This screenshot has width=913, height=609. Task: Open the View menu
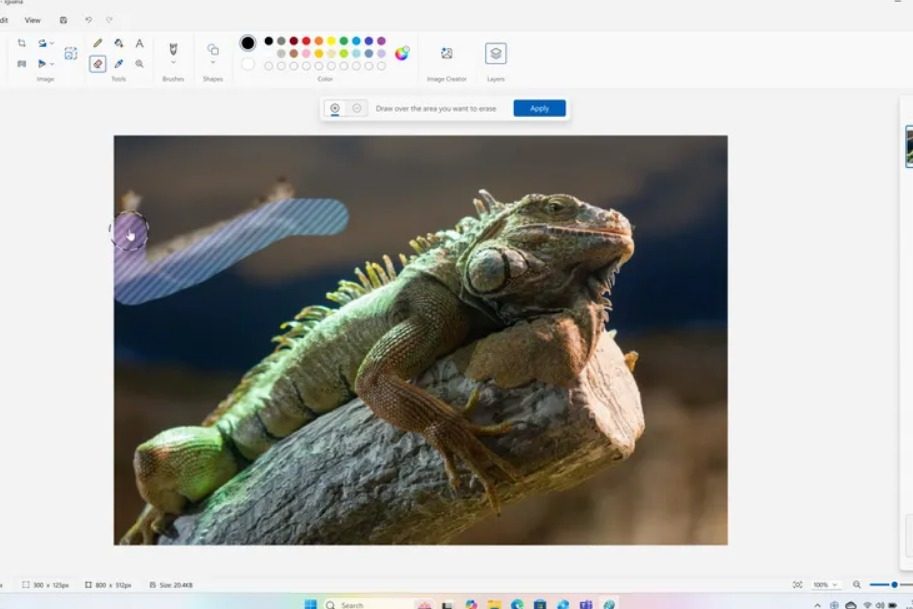(33, 19)
